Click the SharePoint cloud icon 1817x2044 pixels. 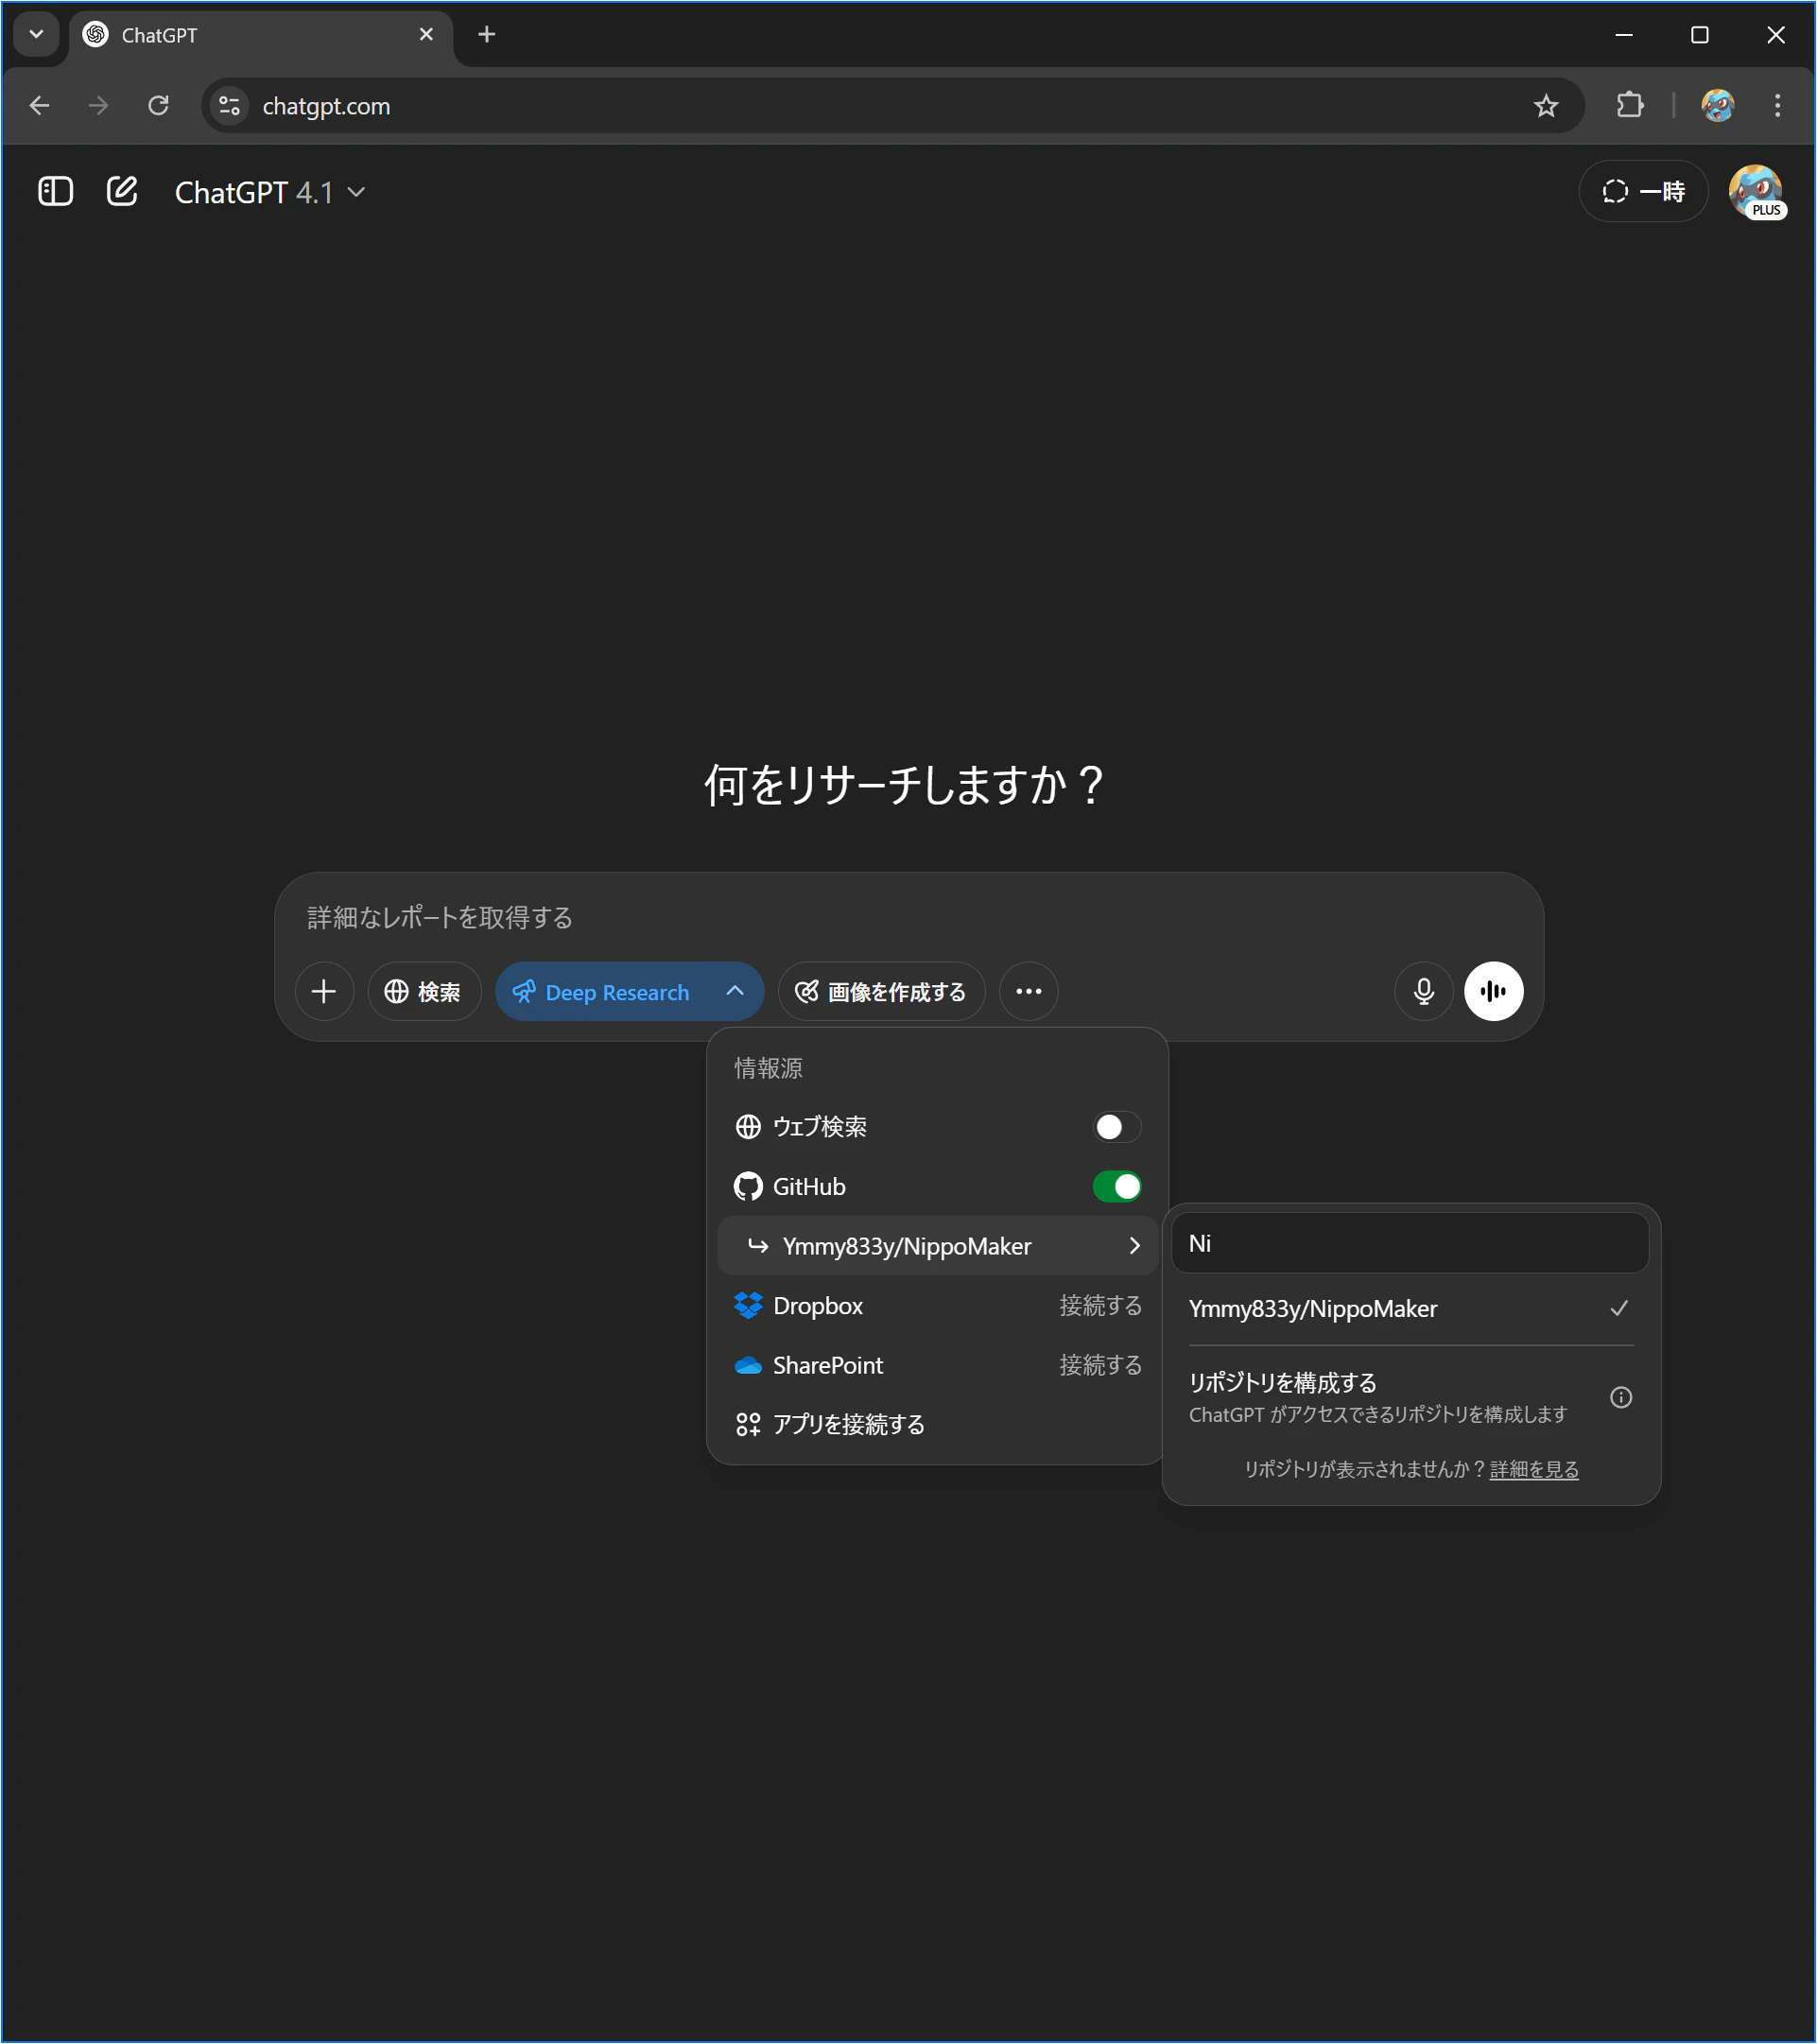748,1365
